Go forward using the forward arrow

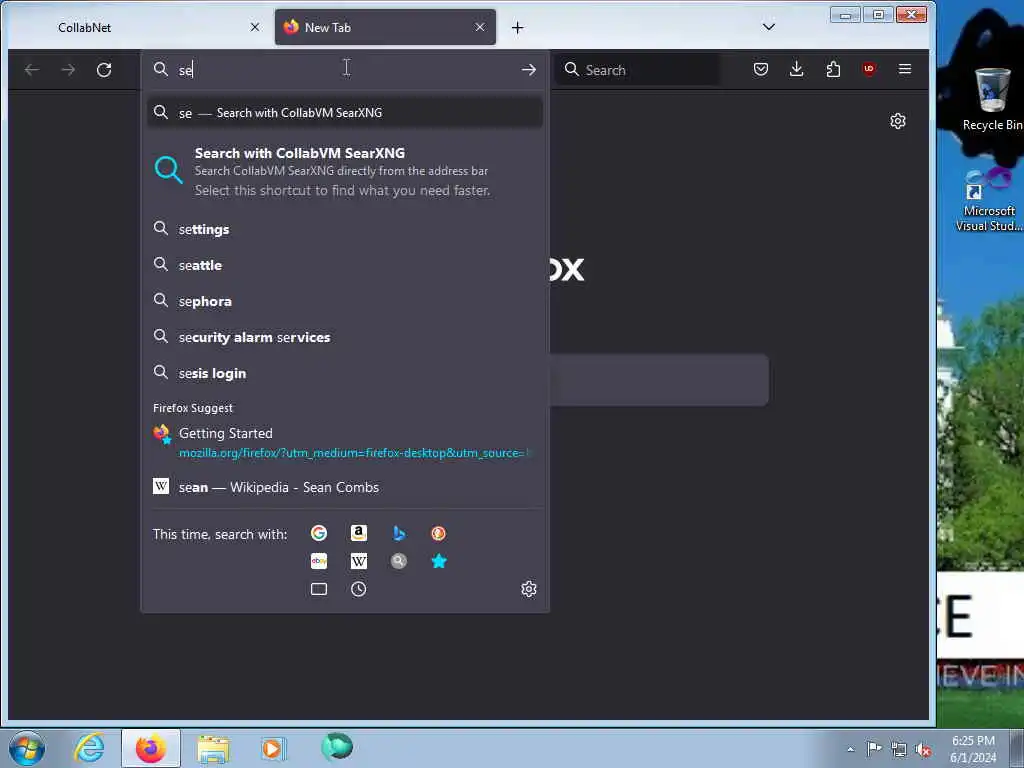(68, 69)
